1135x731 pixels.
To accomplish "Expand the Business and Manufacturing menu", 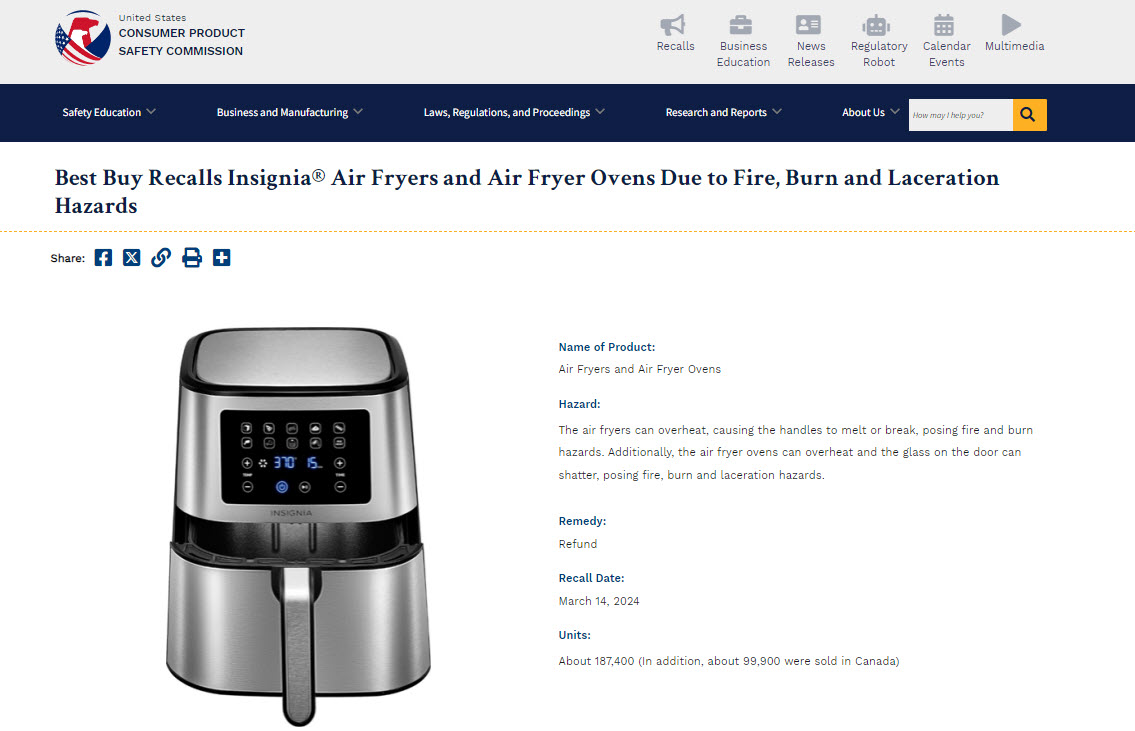I will point(290,112).
